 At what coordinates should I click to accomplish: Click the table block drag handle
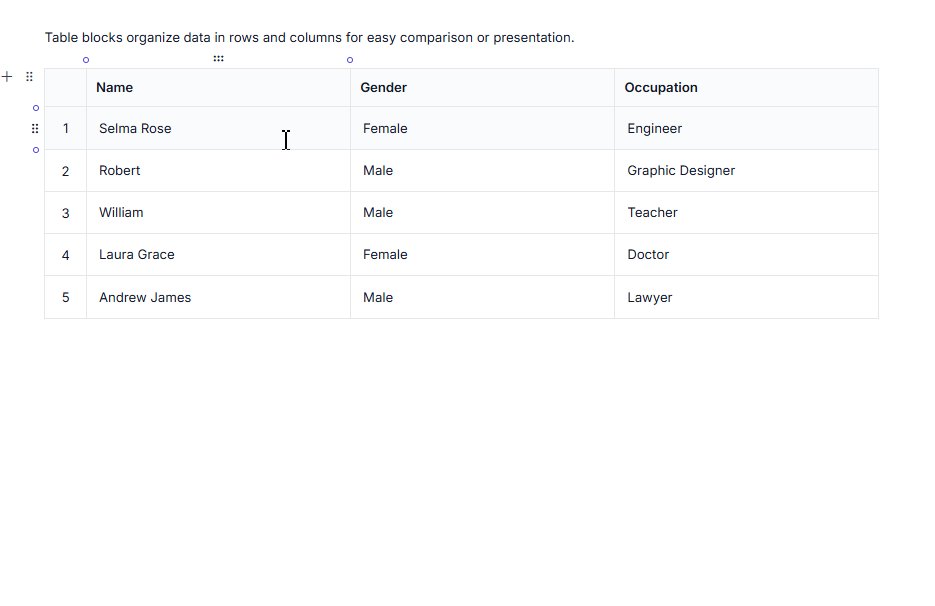[x=29, y=76]
